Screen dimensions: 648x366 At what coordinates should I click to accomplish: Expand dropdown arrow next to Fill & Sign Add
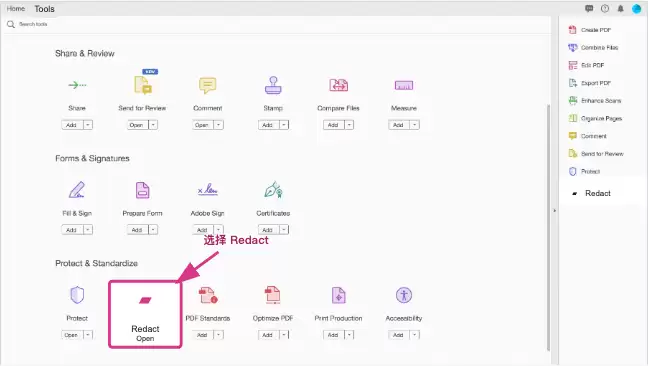(x=88, y=230)
